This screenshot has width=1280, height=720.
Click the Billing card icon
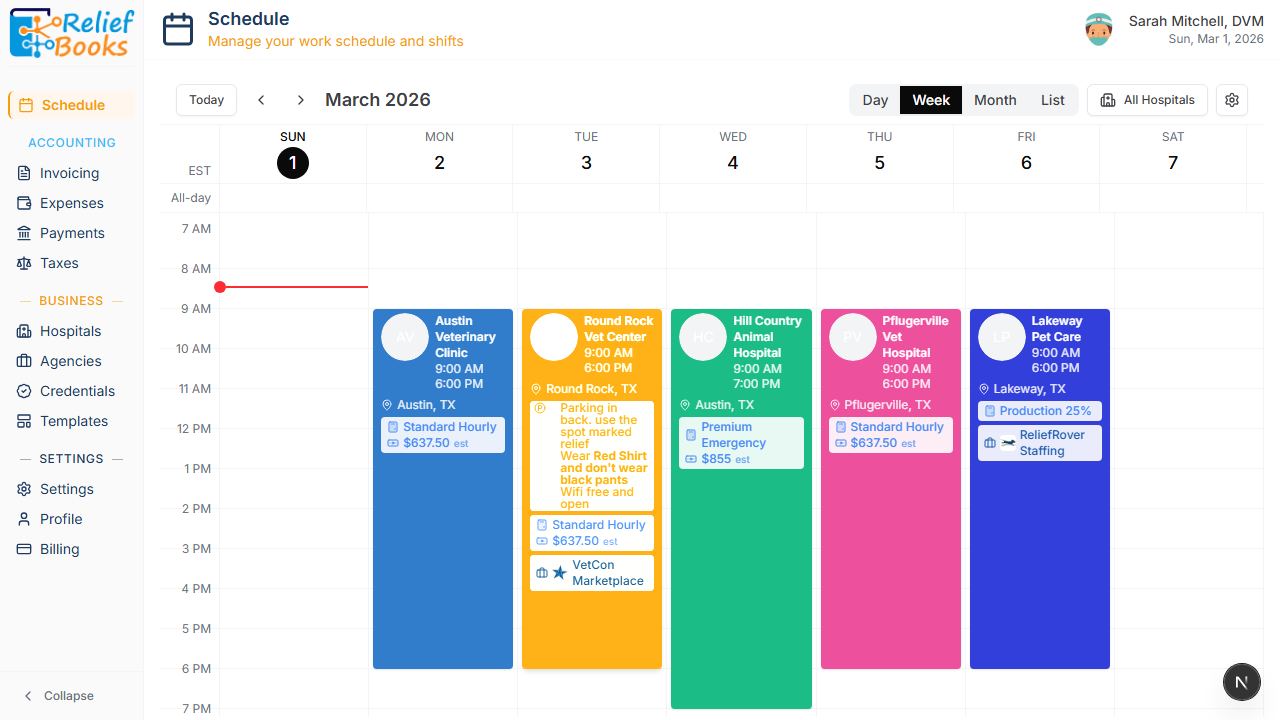point(24,549)
